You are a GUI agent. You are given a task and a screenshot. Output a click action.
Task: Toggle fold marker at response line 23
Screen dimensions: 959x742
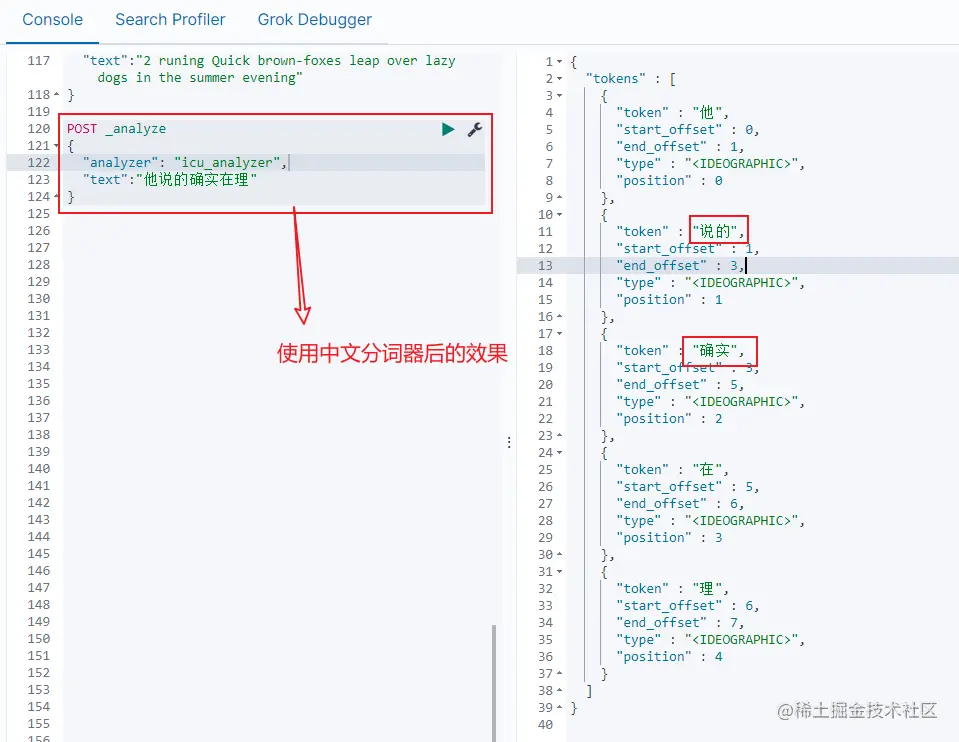pos(559,436)
